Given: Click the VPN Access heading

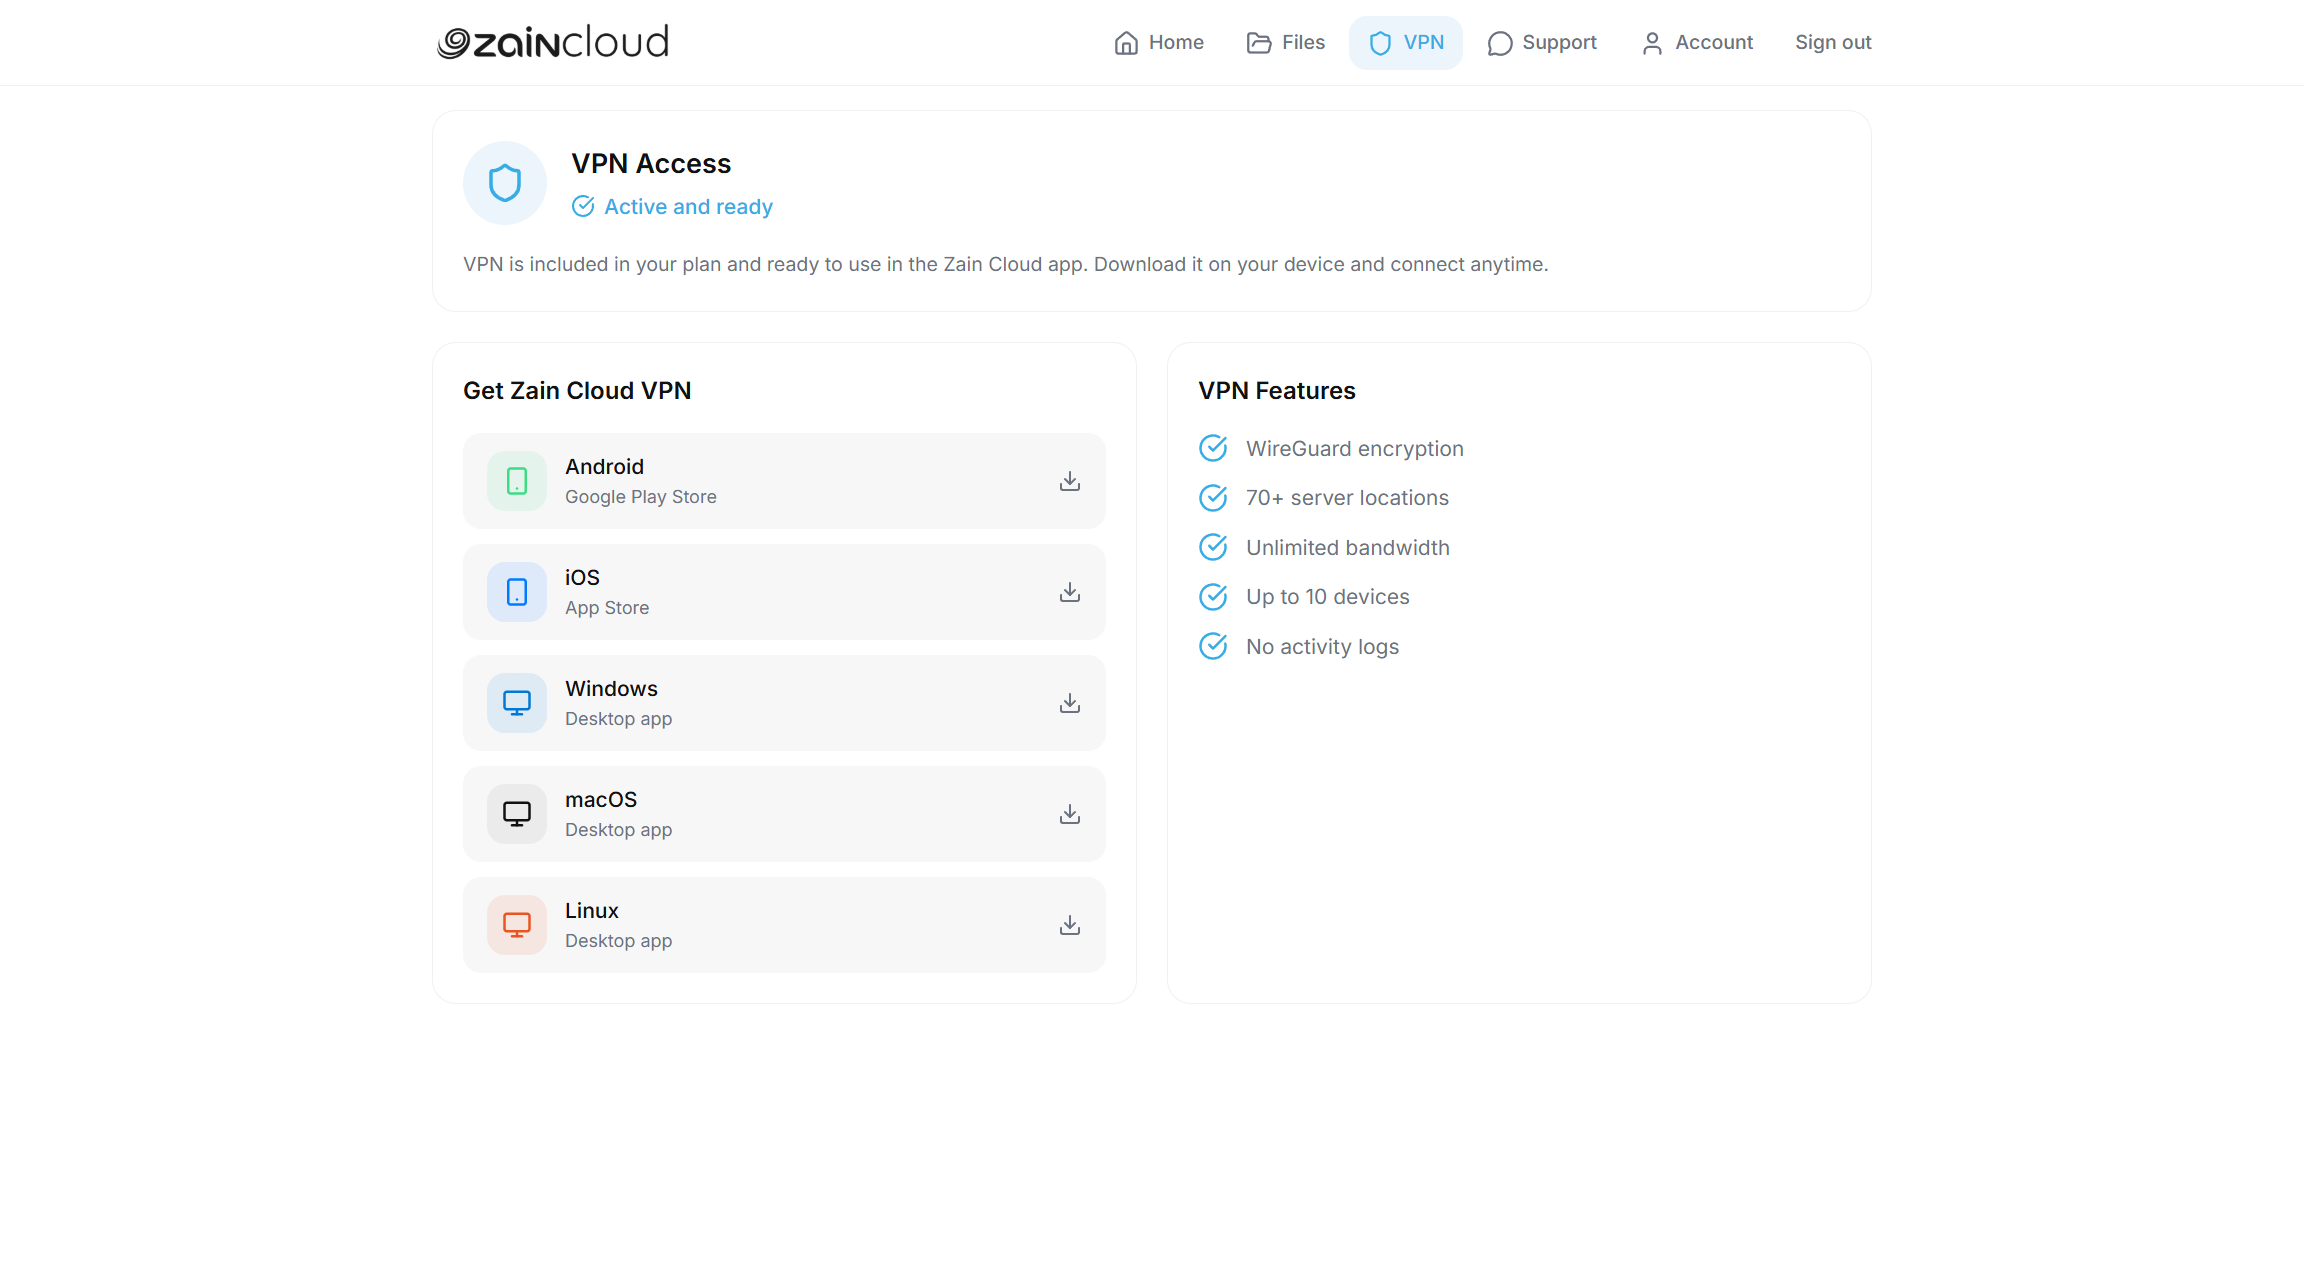Looking at the screenshot, I should click(x=651, y=164).
